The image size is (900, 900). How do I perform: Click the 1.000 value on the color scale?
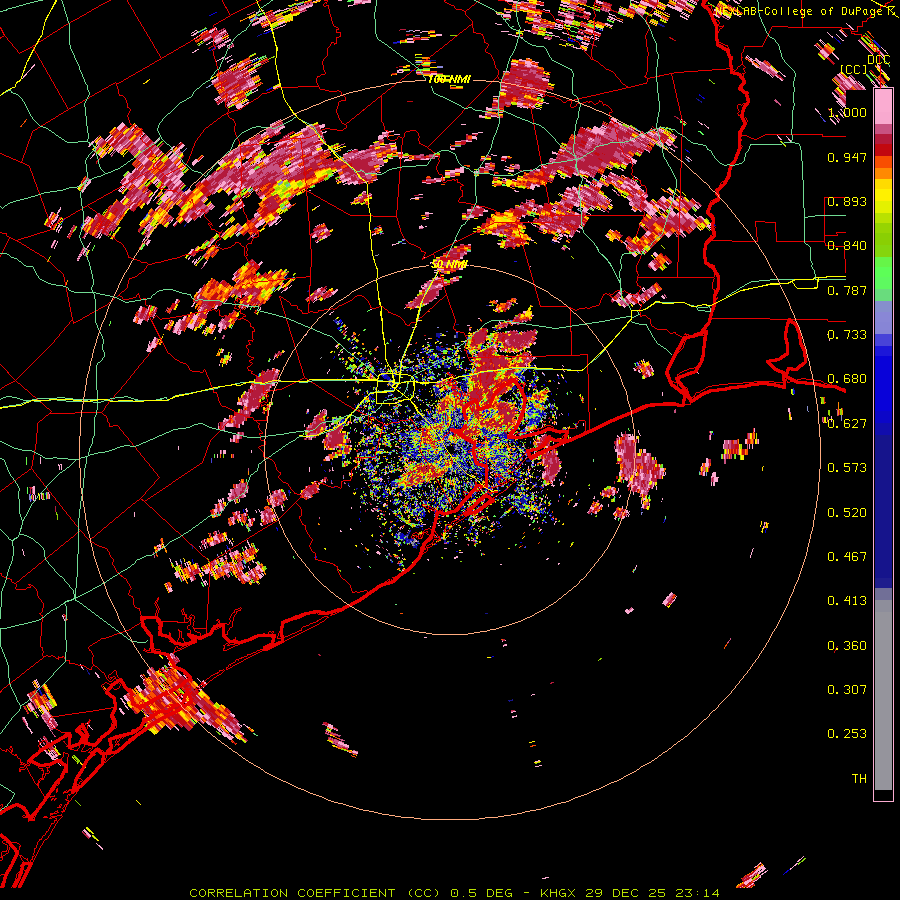[x=847, y=112]
